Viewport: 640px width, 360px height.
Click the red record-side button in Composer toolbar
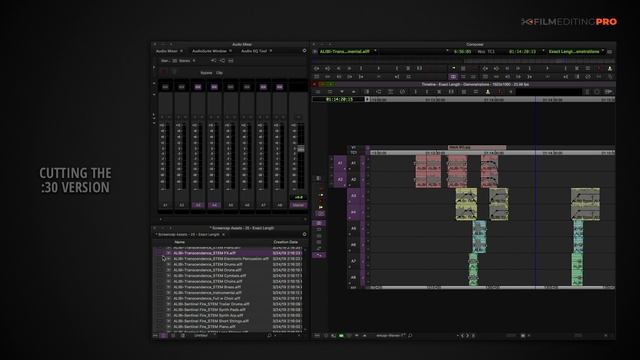click(x=599, y=68)
